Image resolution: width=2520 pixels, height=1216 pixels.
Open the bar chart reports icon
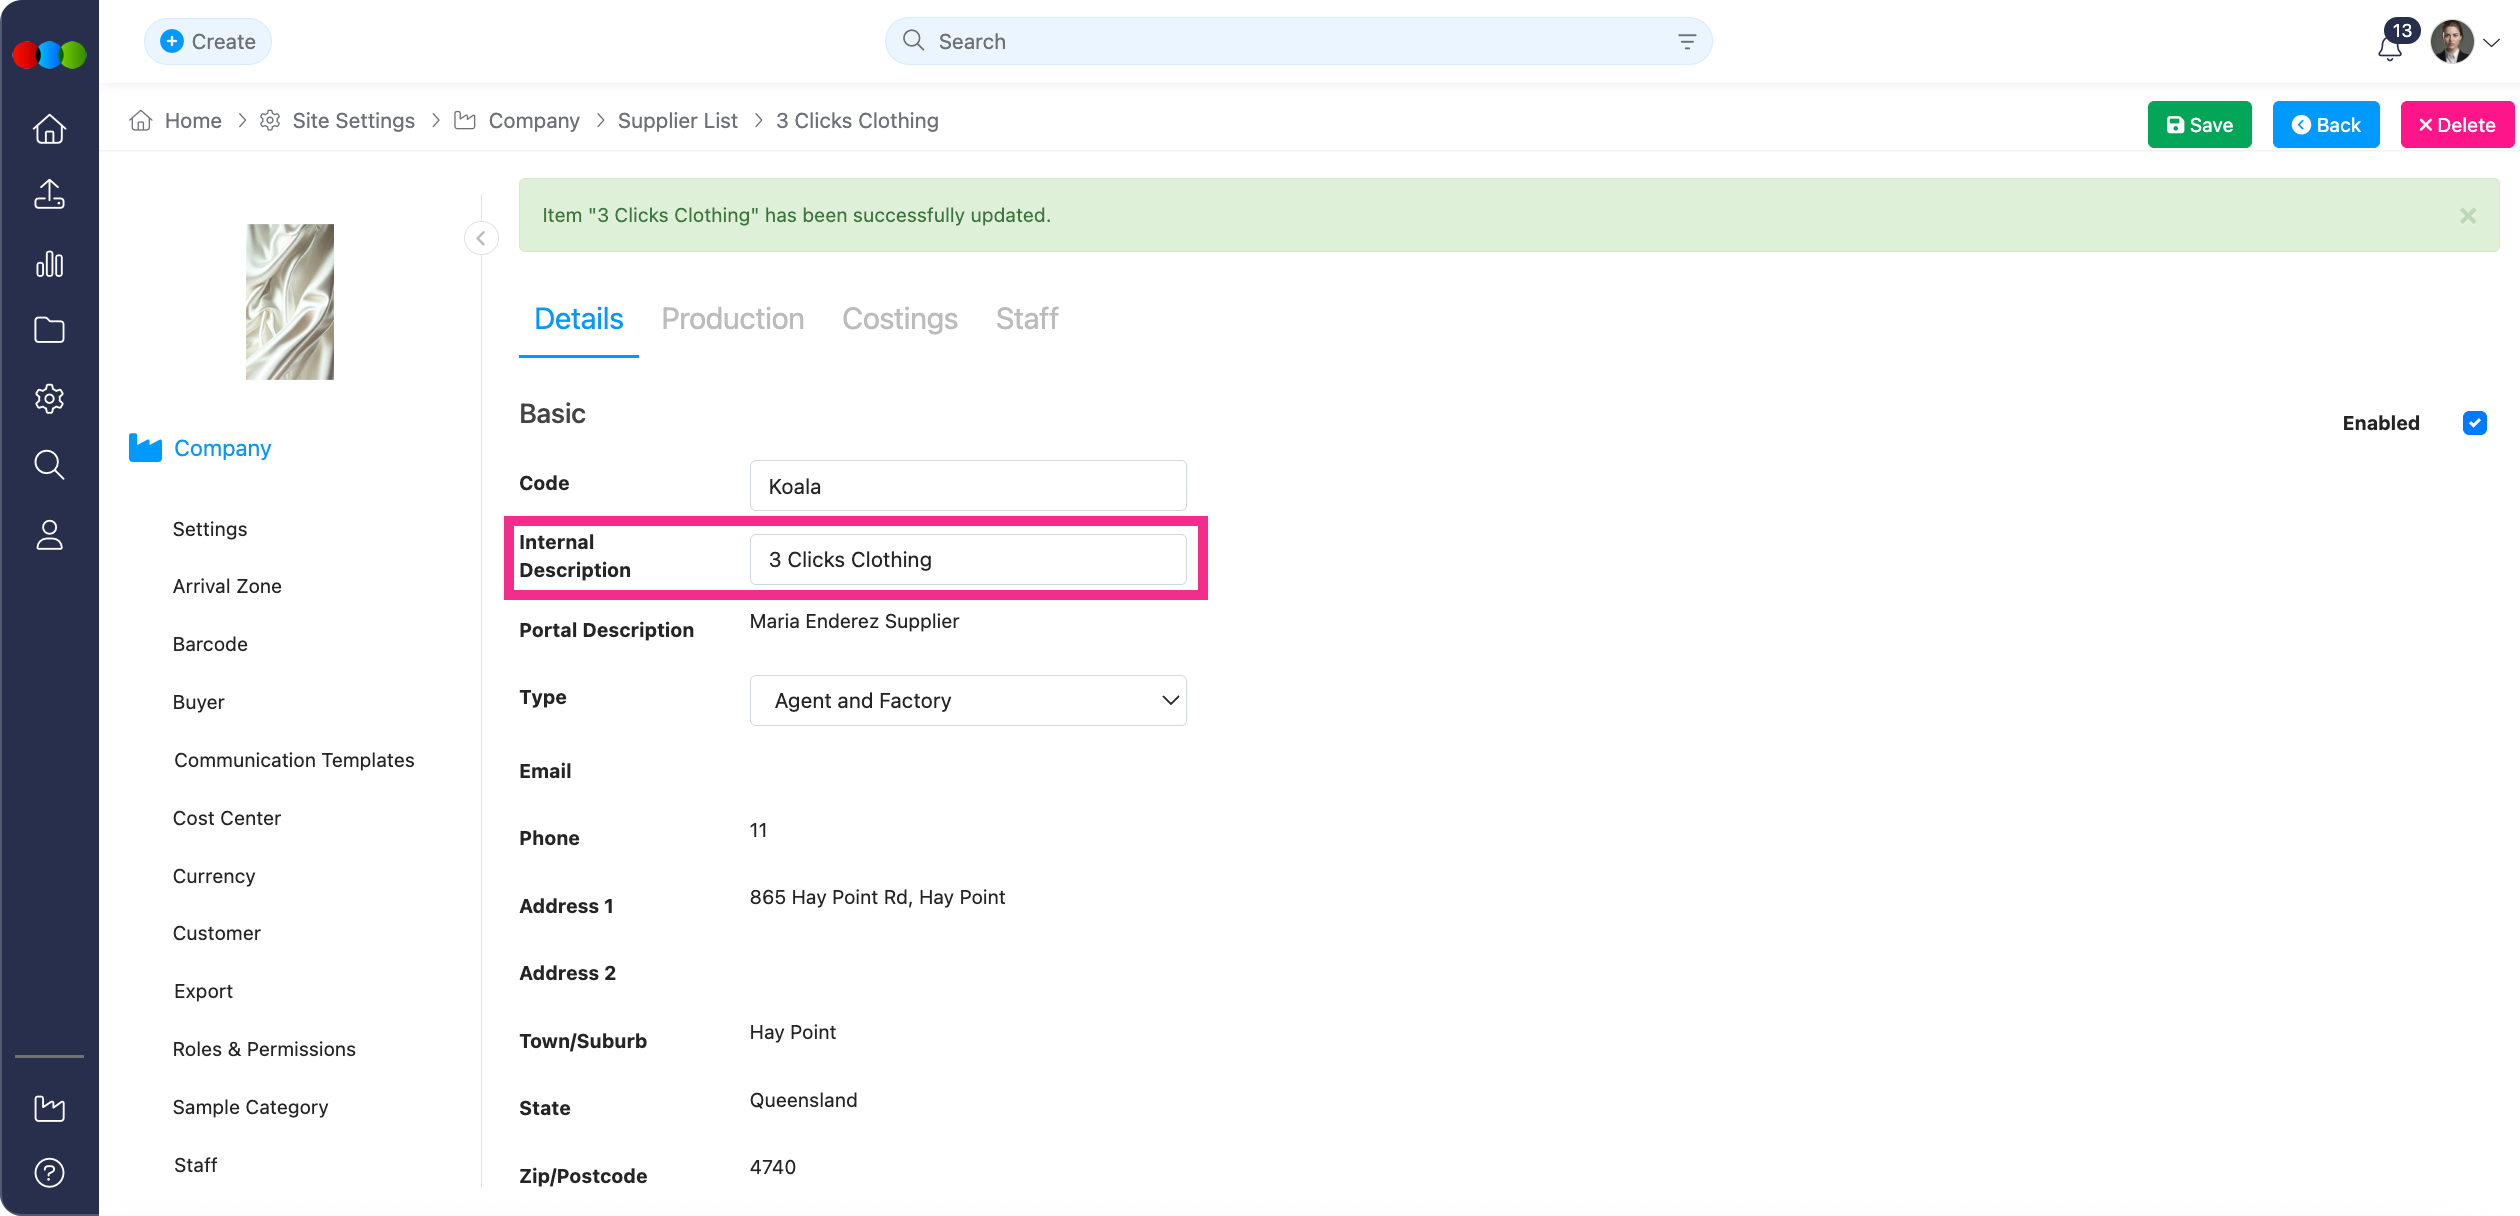[x=49, y=264]
